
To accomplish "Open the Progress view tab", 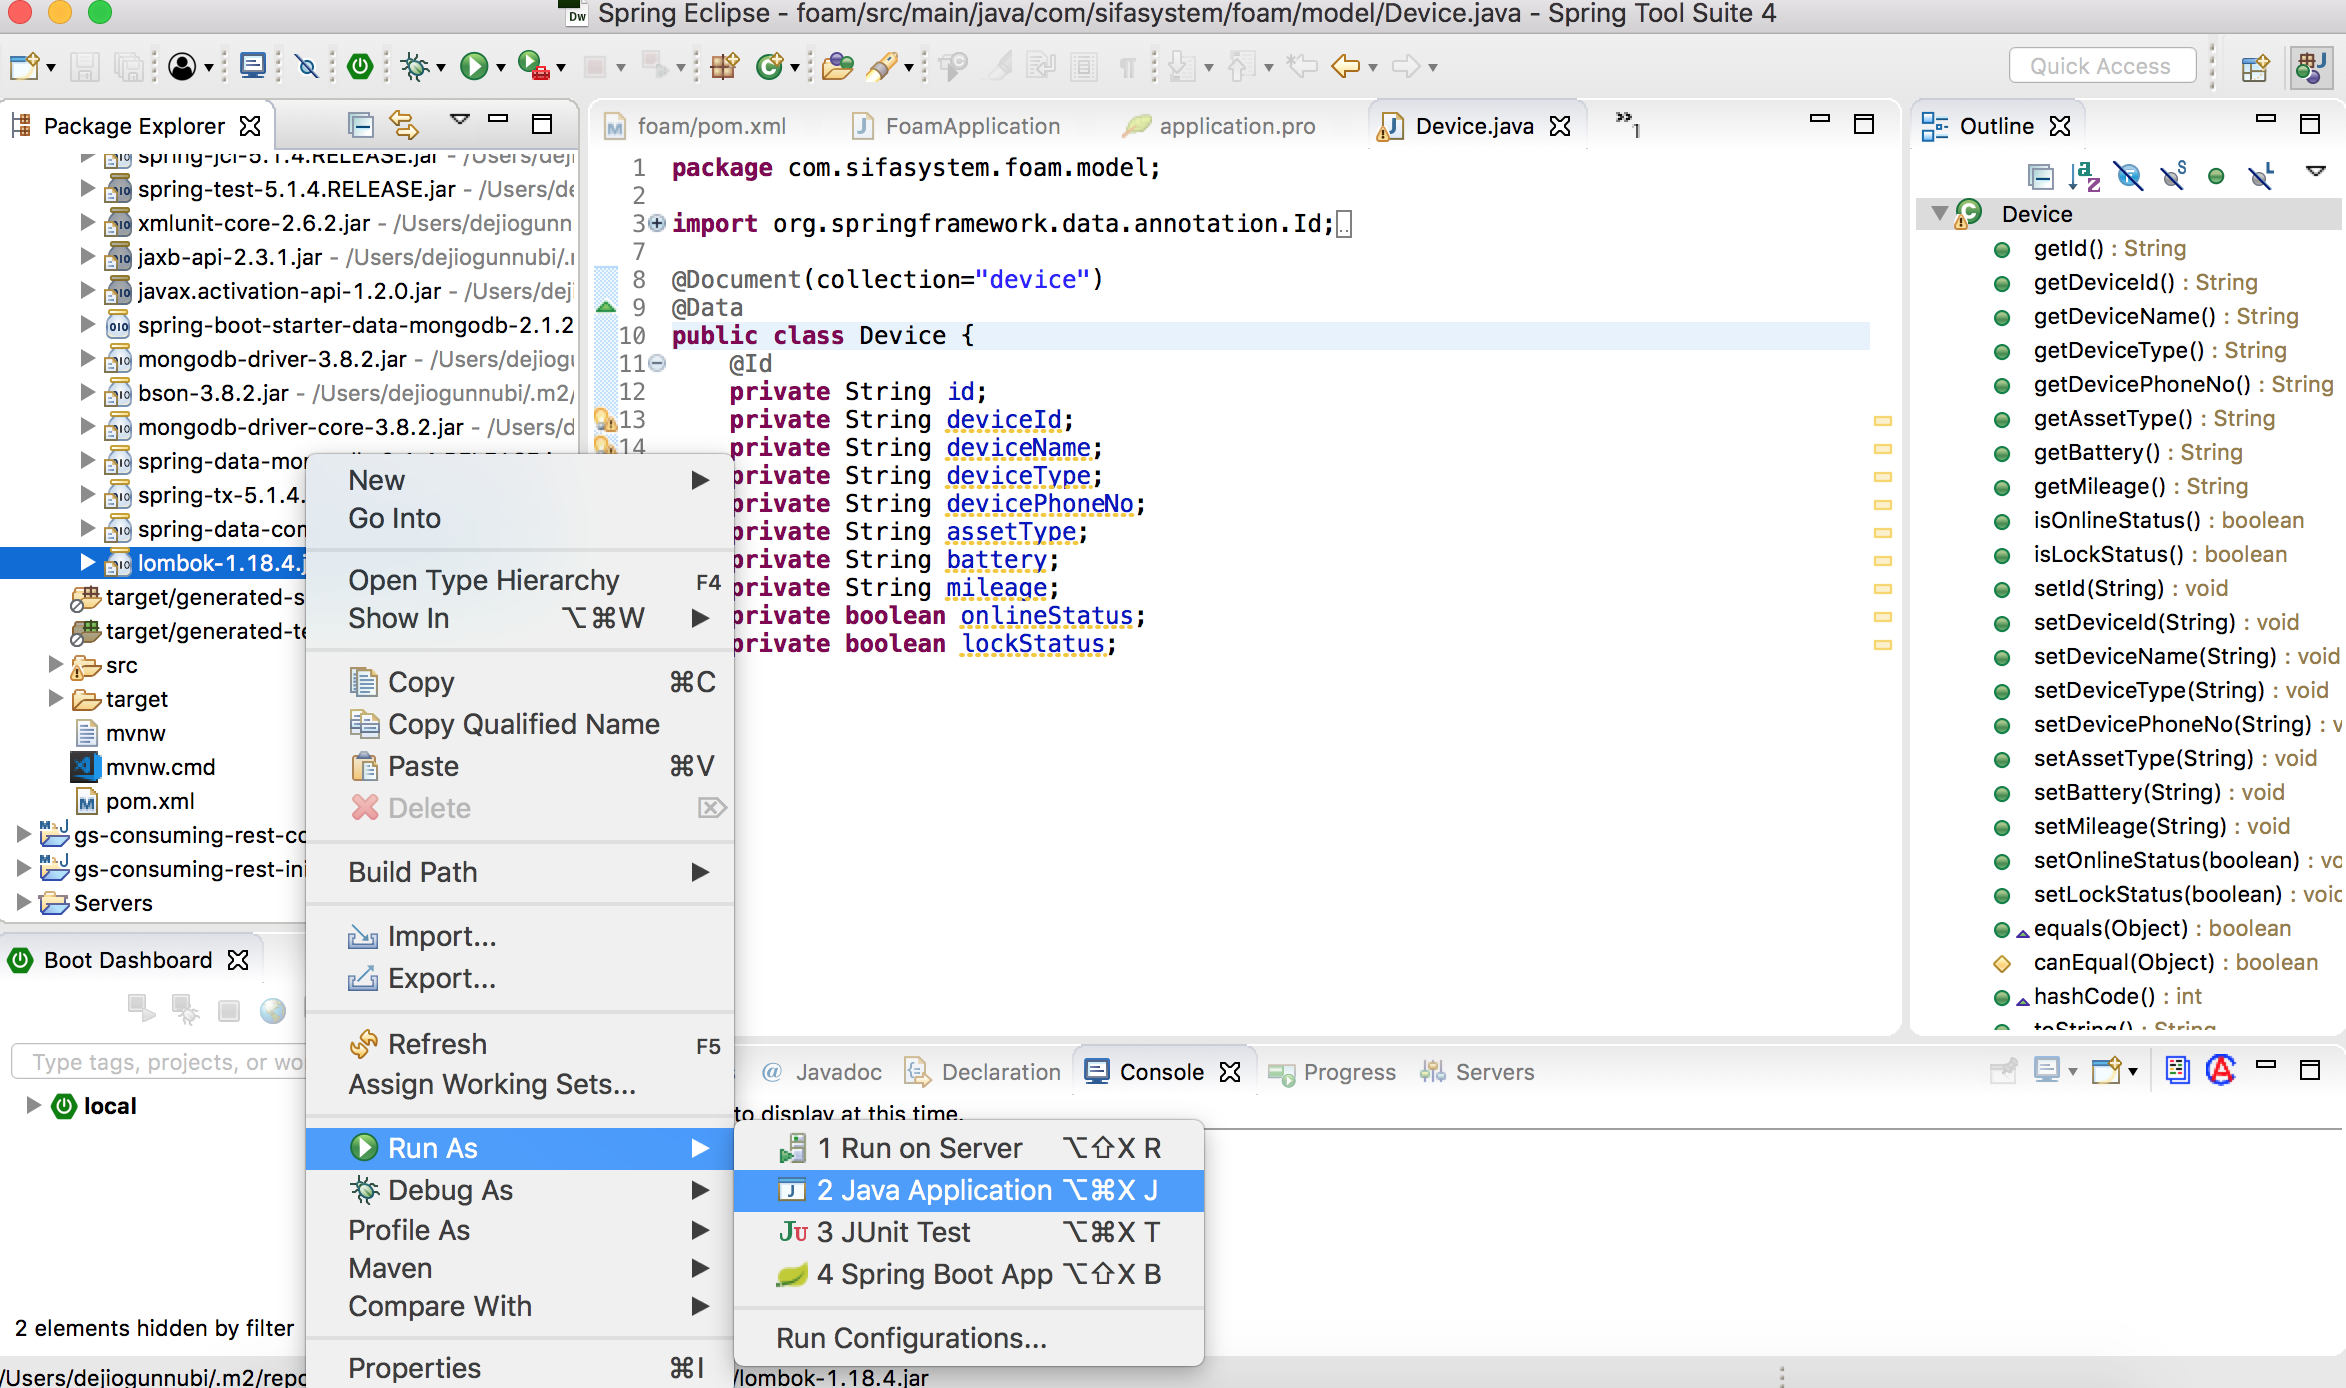I will (x=1331, y=1072).
